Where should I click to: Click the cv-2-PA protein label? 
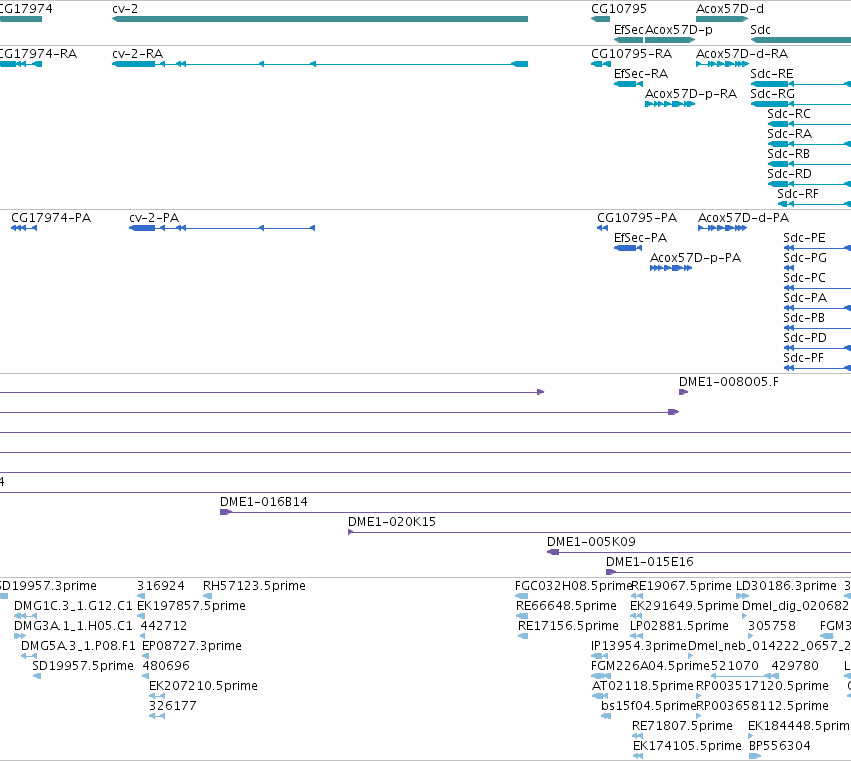pyautogui.click(x=154, y=218)
